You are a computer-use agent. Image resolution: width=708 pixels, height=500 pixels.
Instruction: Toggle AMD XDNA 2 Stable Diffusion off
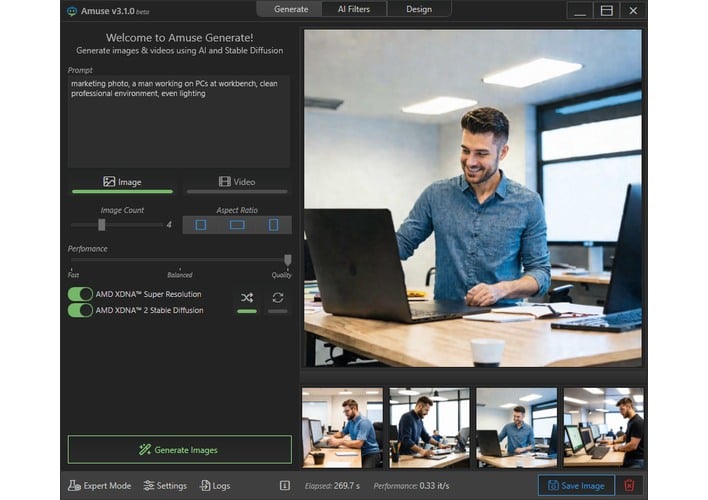point(80,310)
